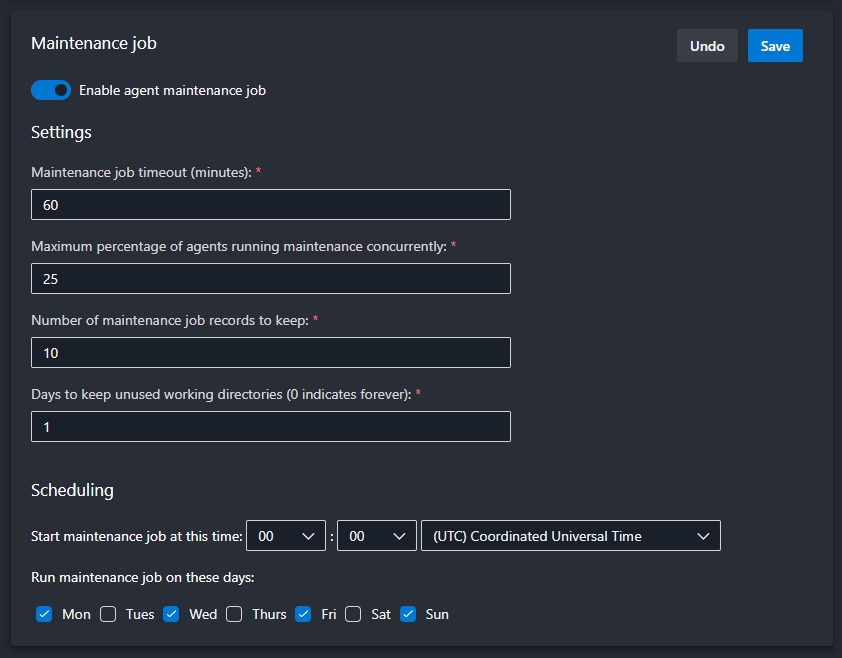Open the start hour dropdown
This screenshot has height=658, width=842.
pyautogui.click(x=285, y=536)
